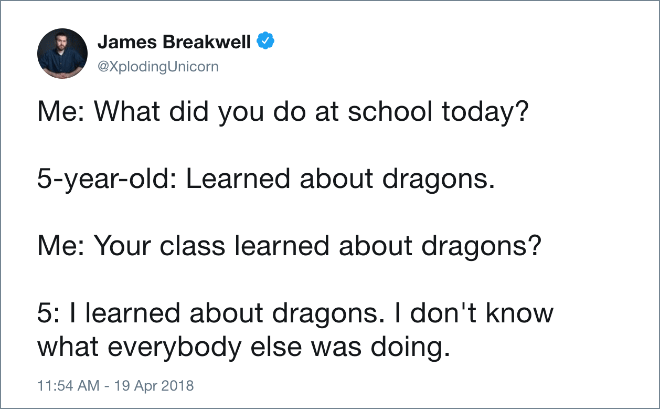This screenshot has height=409, width=660.
Task: Click the '5: I learned about dragons' line
Action: tap(295, 313)
